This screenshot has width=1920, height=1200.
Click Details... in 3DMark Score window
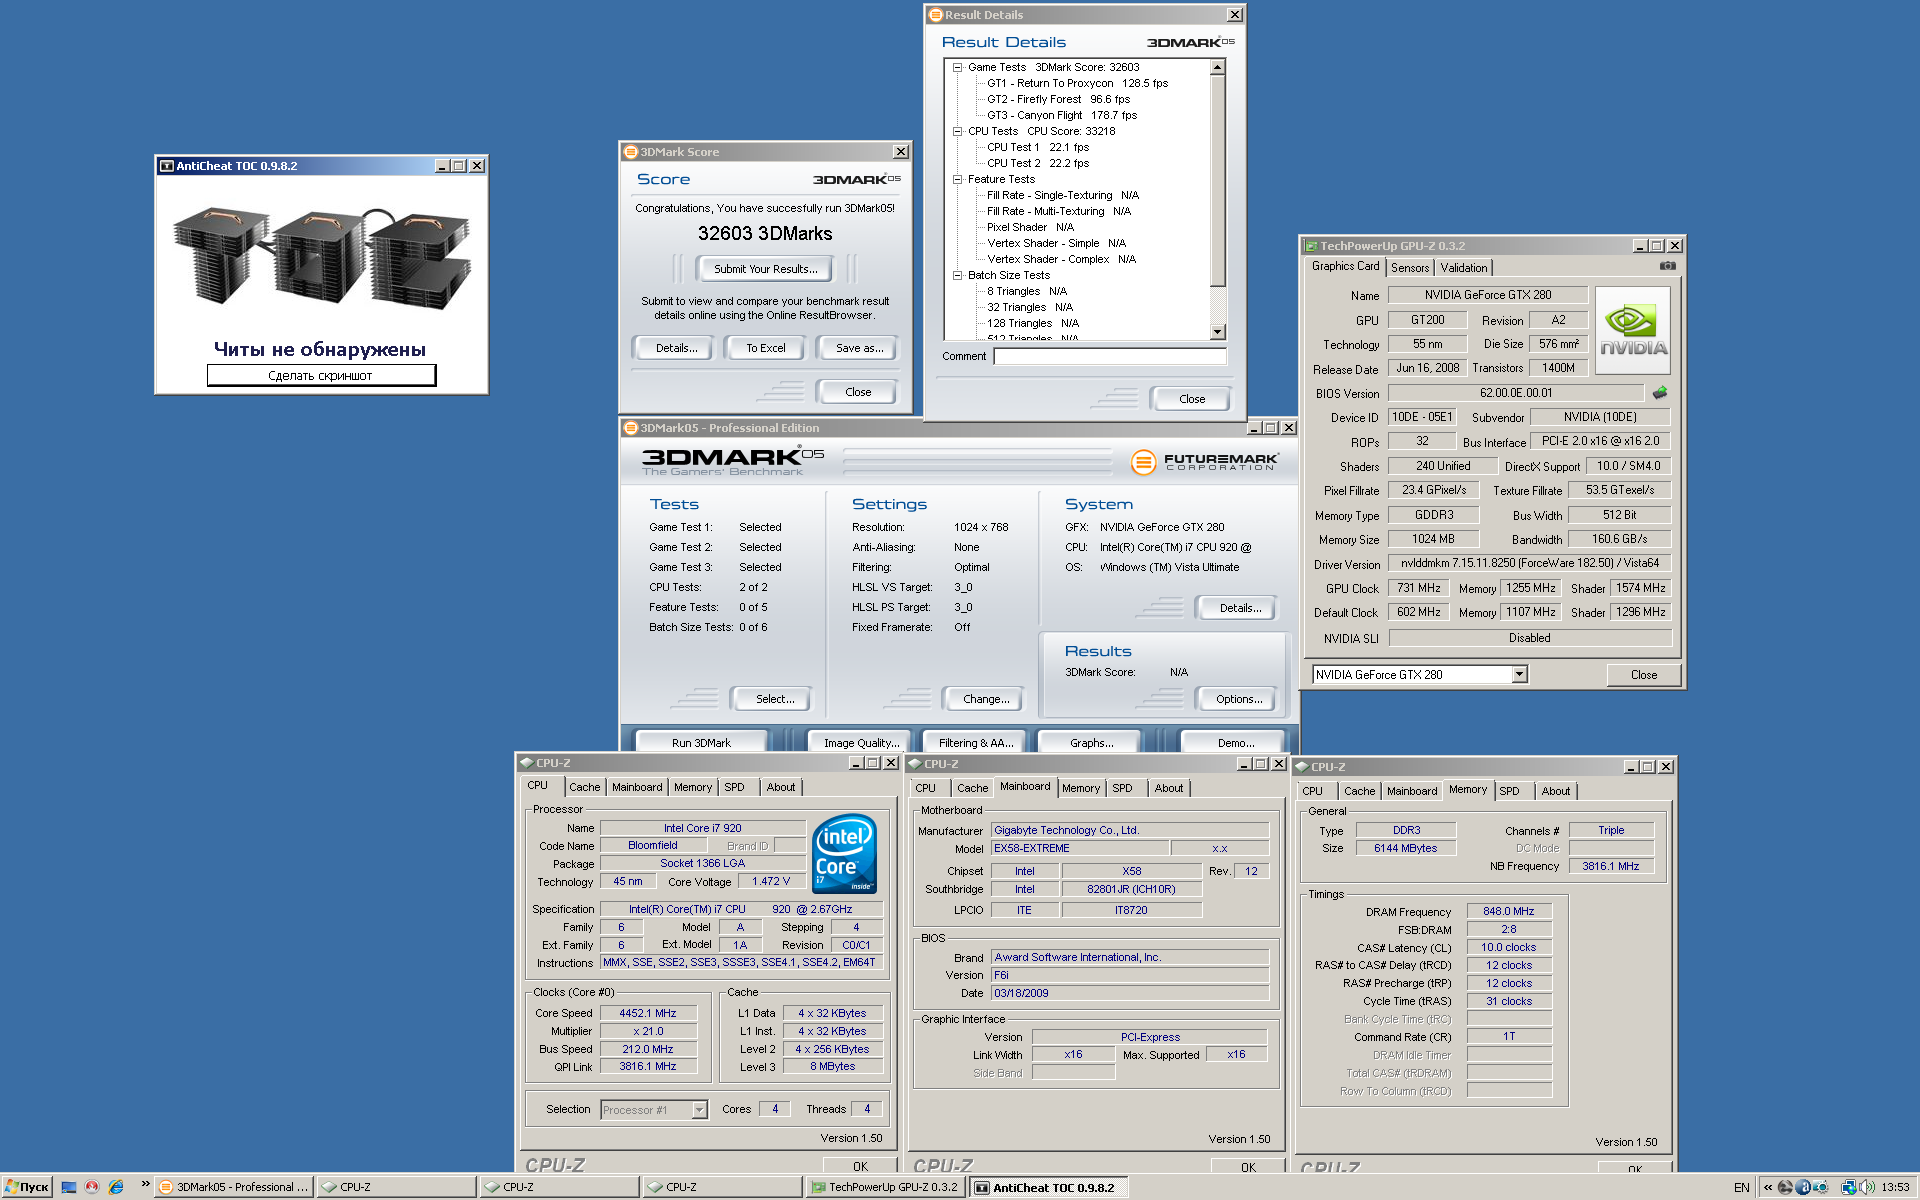[676, 348]
